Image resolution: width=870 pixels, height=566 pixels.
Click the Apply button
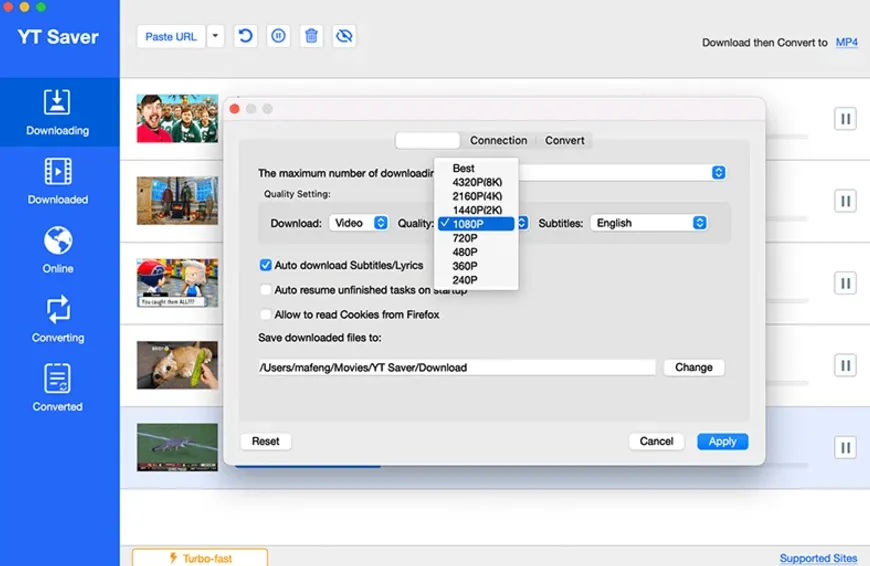[722, 441]
